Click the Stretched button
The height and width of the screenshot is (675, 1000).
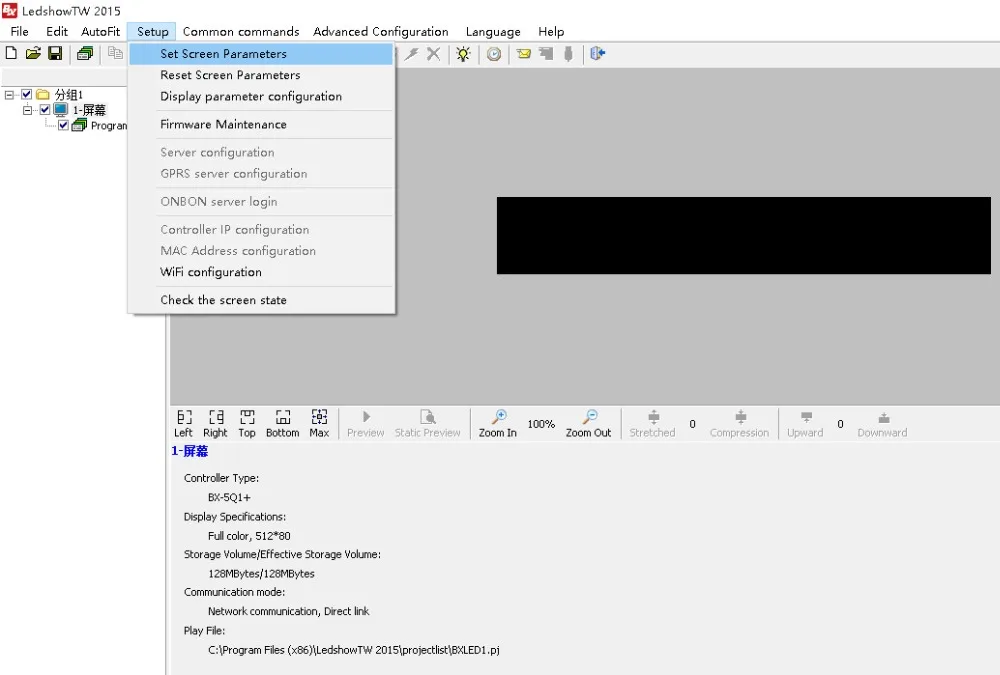coord(652,424)
